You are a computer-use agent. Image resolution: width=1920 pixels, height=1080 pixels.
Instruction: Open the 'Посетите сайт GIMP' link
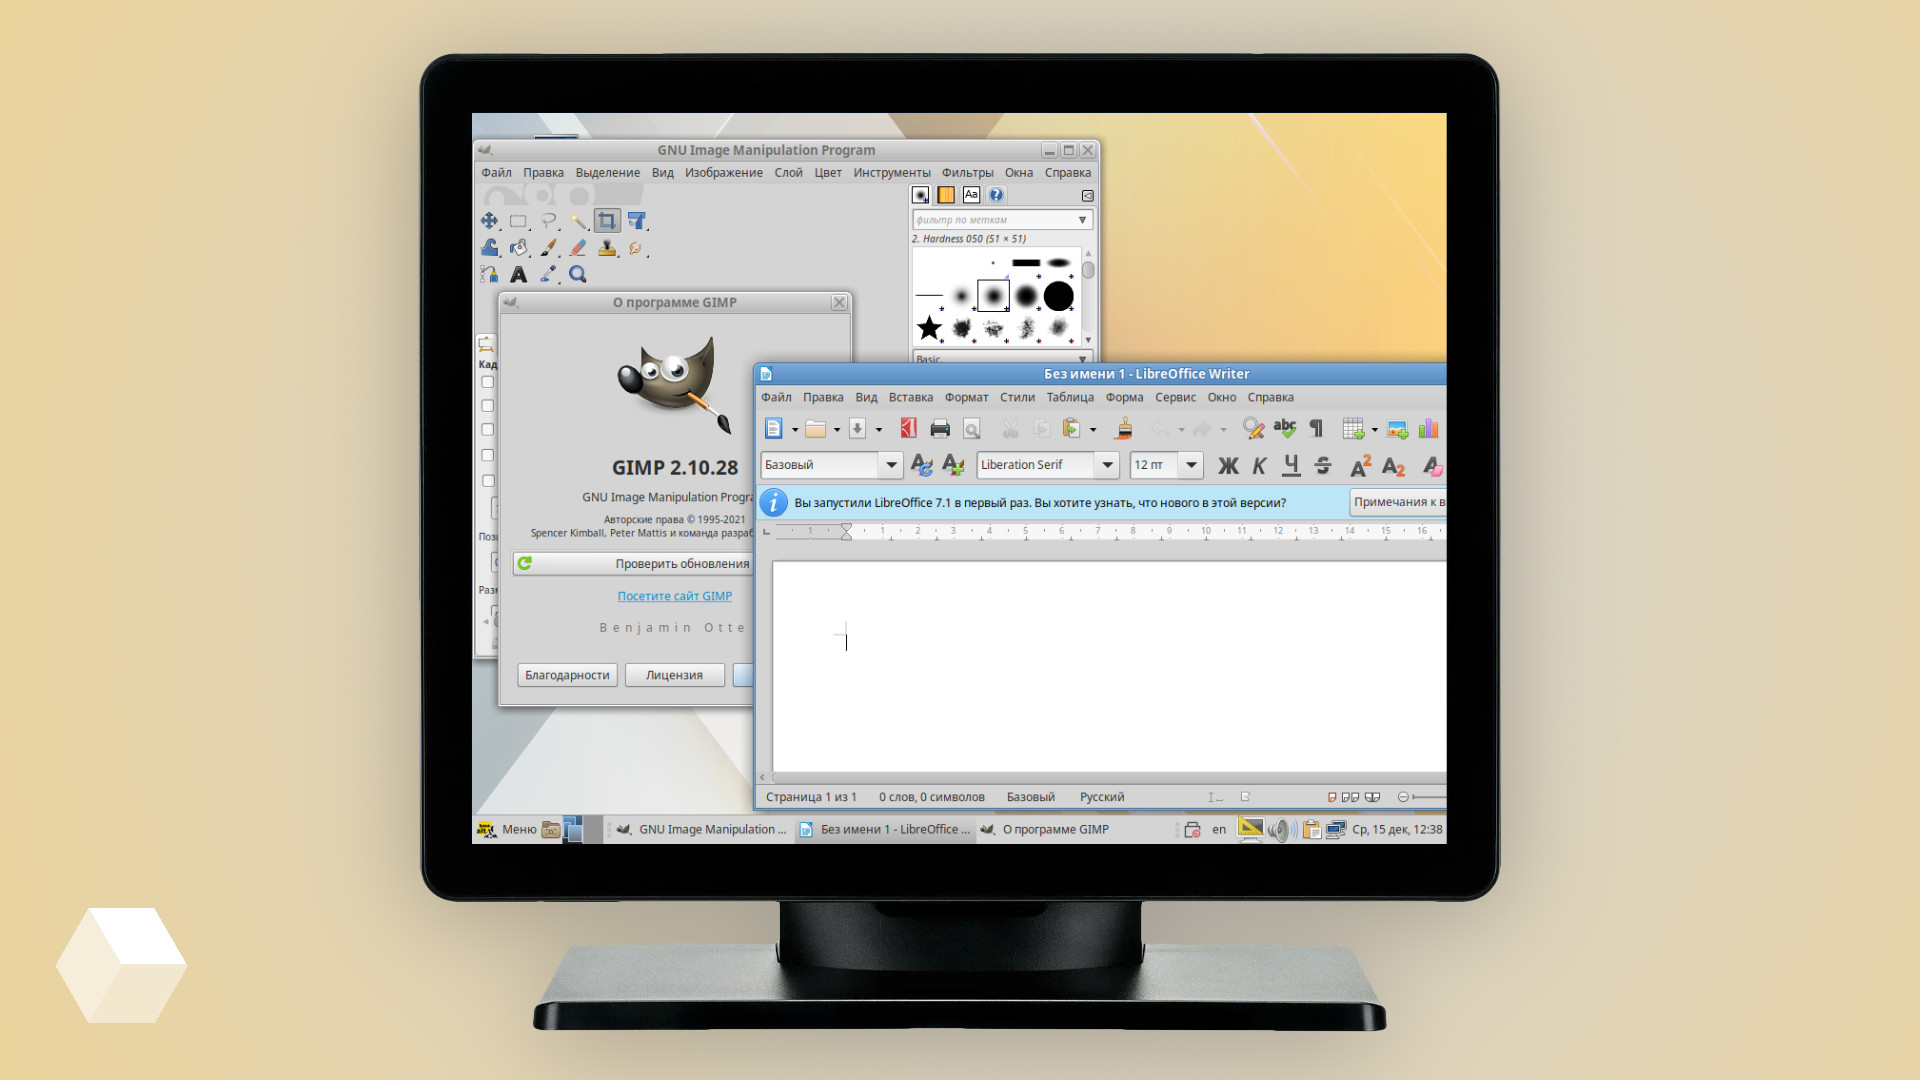coord(674,596)
